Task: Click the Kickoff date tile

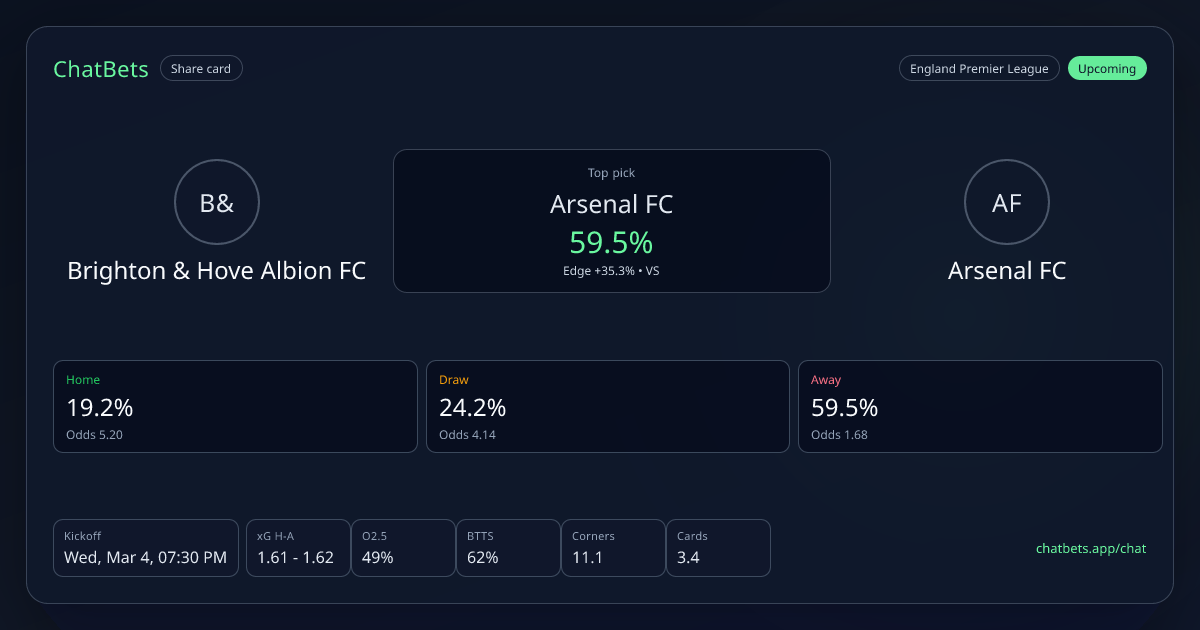Action: click(146, 548)
